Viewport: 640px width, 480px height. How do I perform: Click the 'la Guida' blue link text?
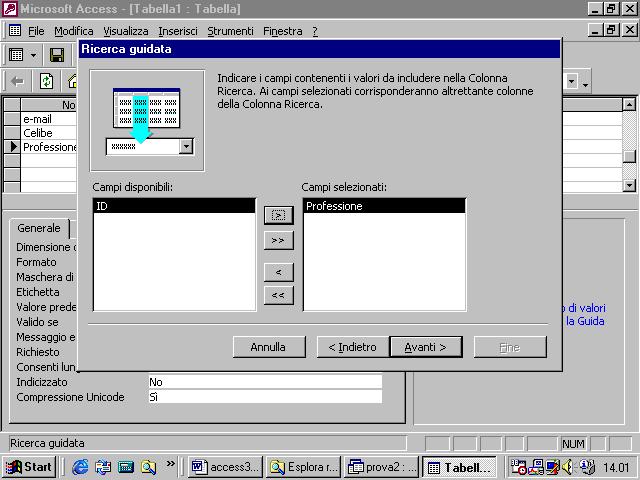(x=585, y=321)
